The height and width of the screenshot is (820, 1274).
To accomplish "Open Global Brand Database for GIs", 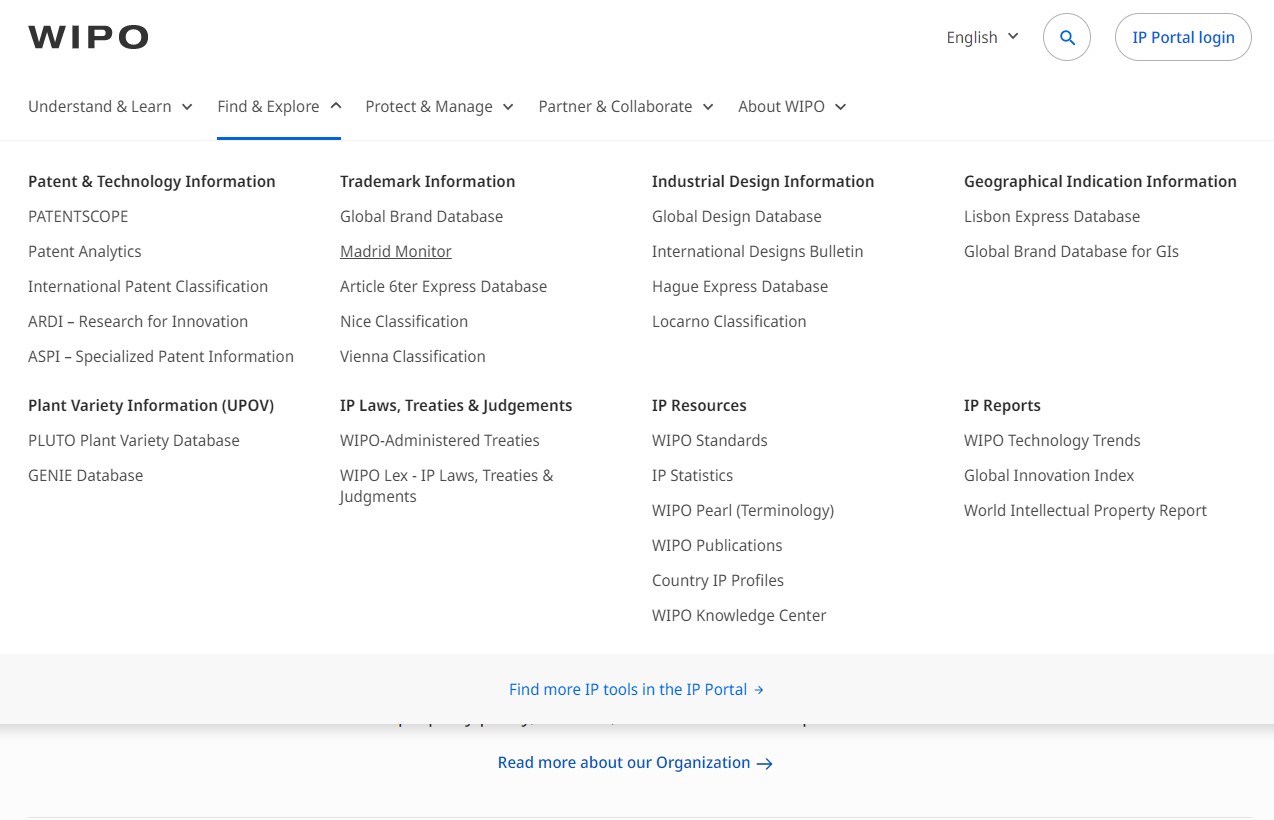I will [1071, 252].
